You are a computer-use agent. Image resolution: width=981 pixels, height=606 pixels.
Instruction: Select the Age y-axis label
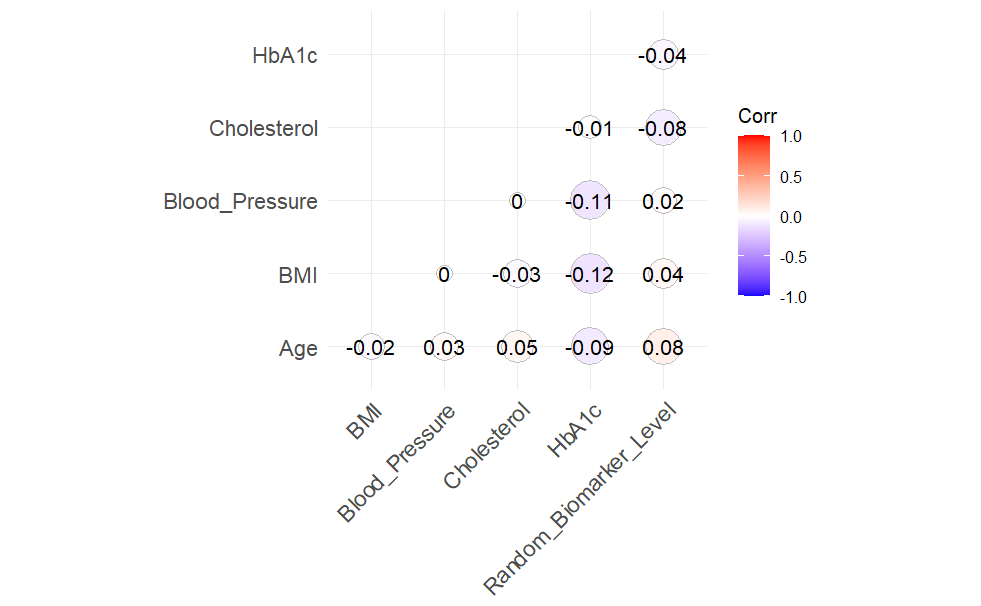pos(298,349)
